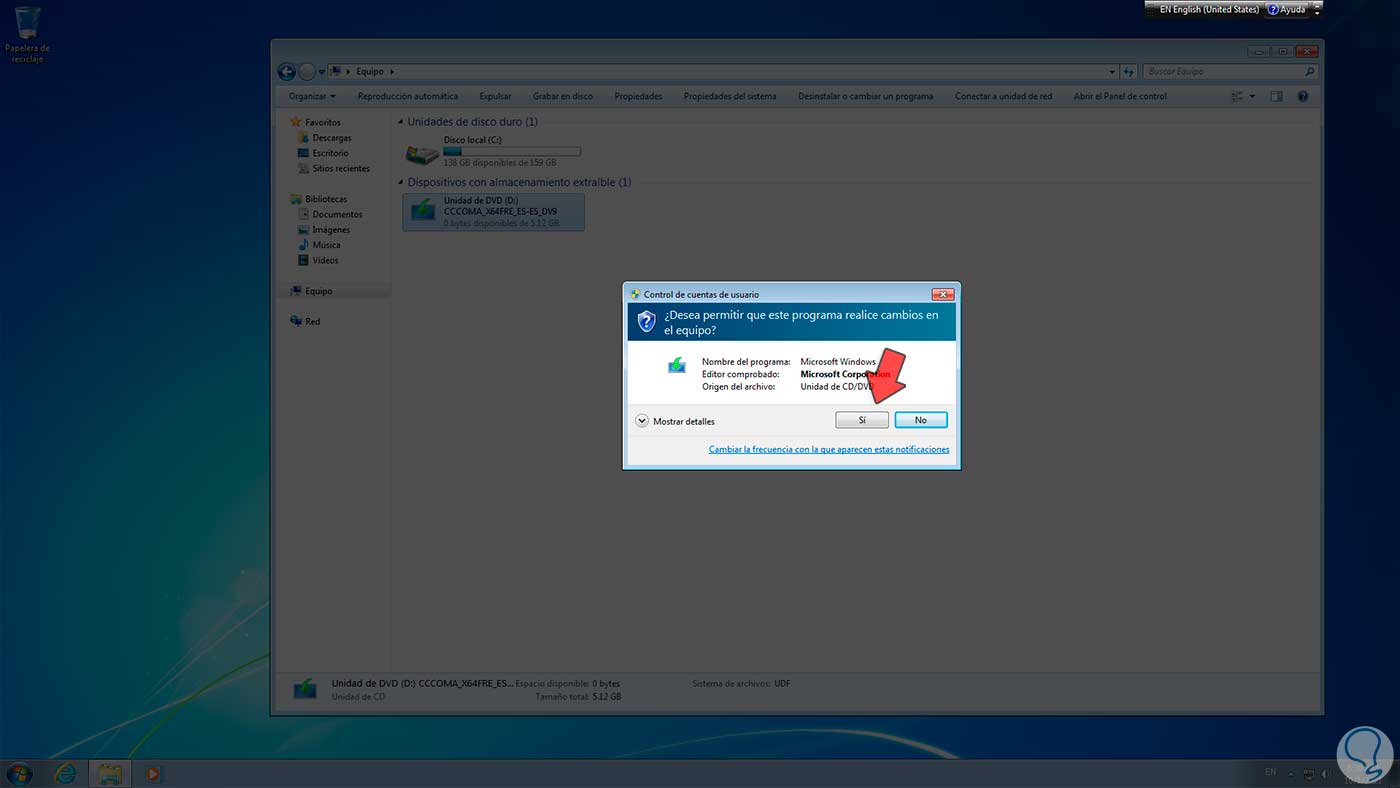Open Windows Media Player from the taskbar
The width and height of the screenshot is (1400, 788).
pyautogui.click(x=153, y=773)
